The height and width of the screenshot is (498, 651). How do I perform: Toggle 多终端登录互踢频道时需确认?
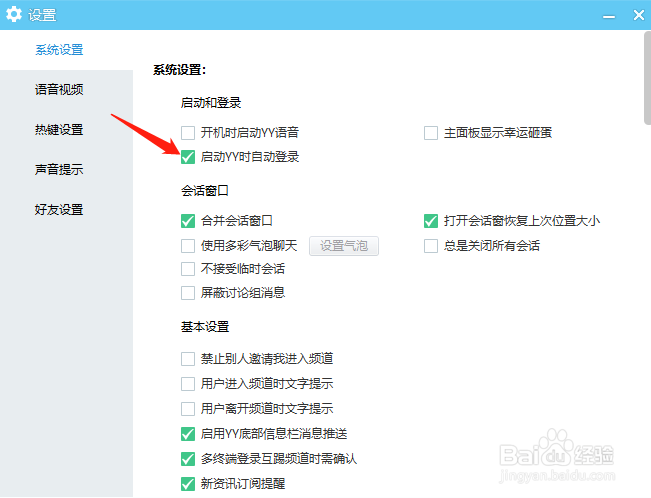[x=188, y=459]
